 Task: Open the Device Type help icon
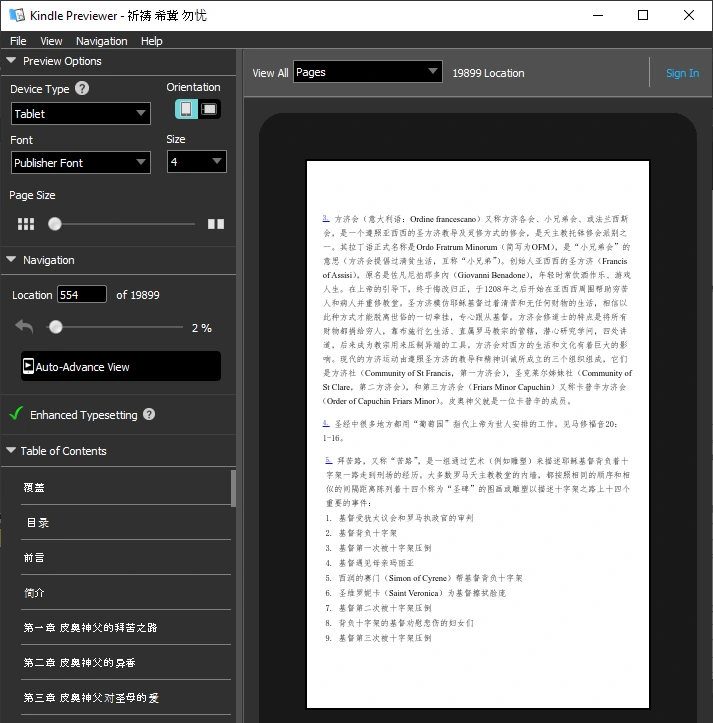(82, 88)
